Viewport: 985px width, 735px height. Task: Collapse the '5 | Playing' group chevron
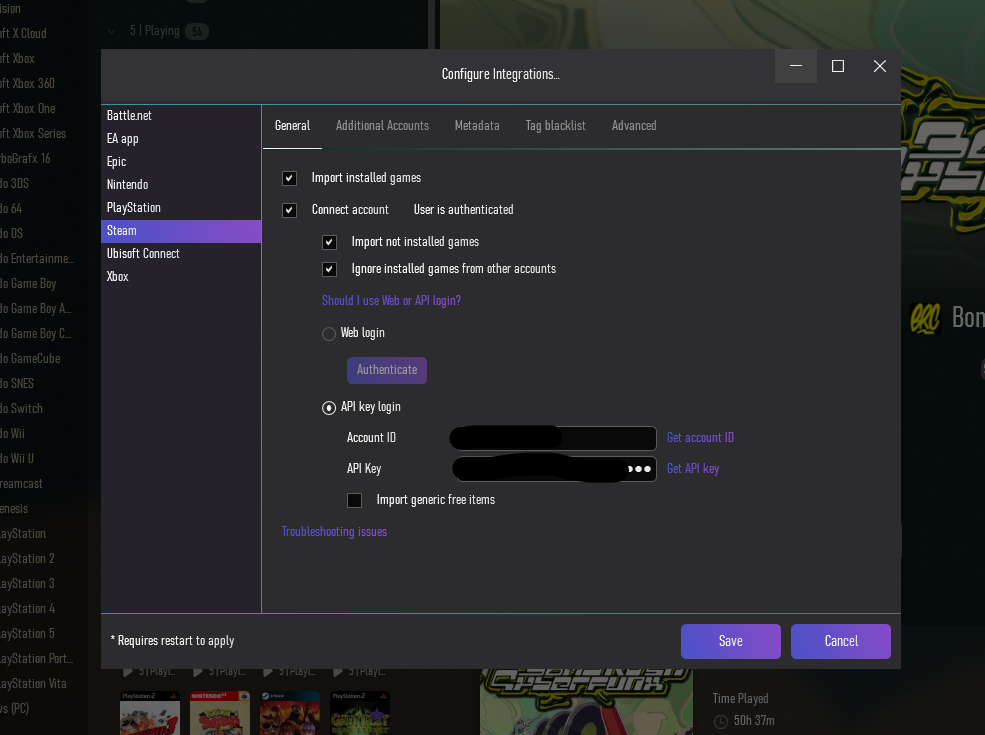111,31
